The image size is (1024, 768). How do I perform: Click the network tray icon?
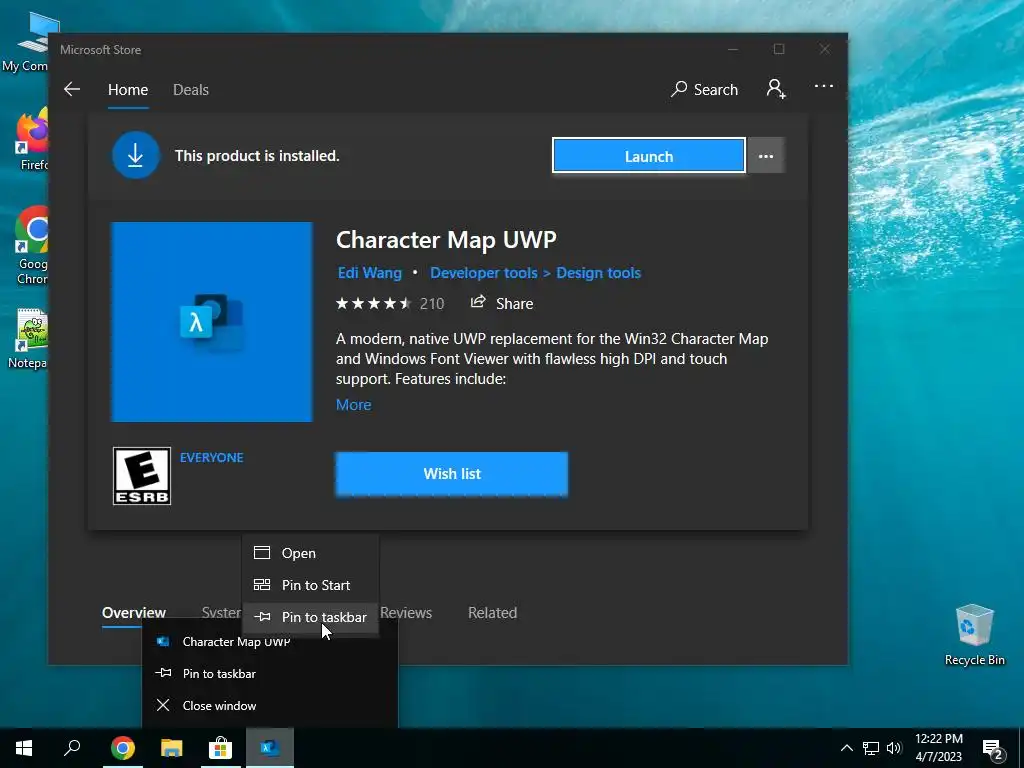871,748
